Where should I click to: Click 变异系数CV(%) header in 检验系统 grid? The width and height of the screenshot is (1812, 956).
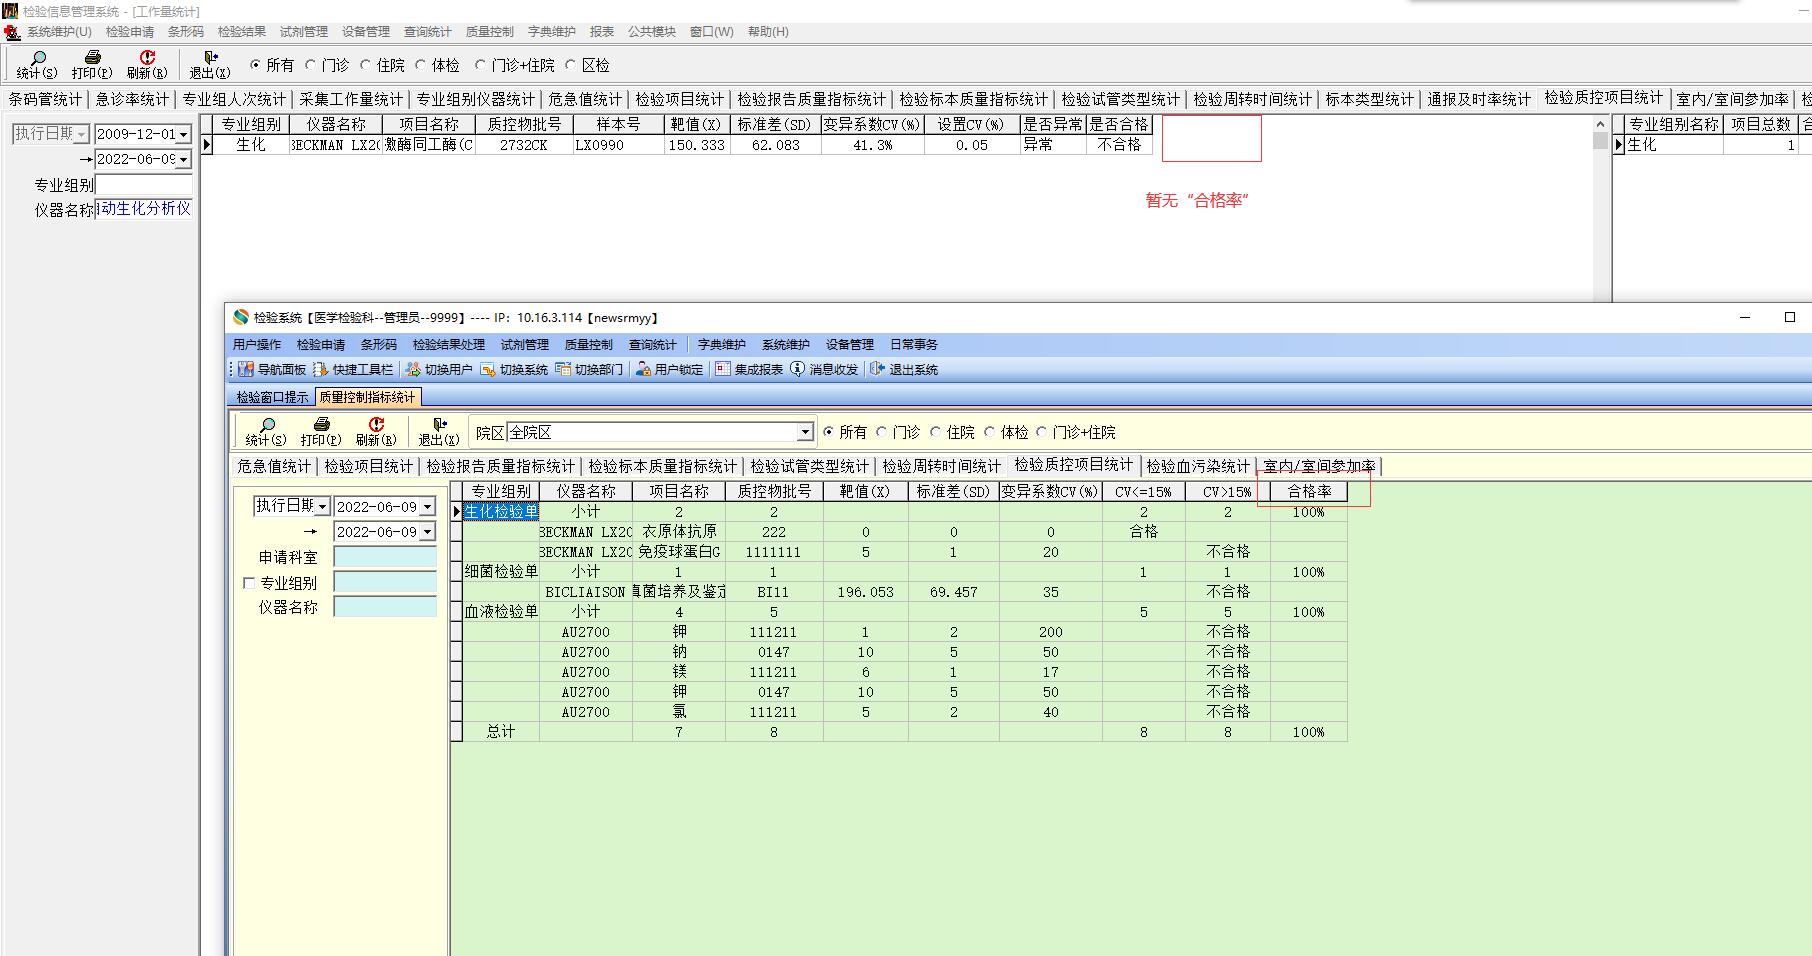[1050, 492]
